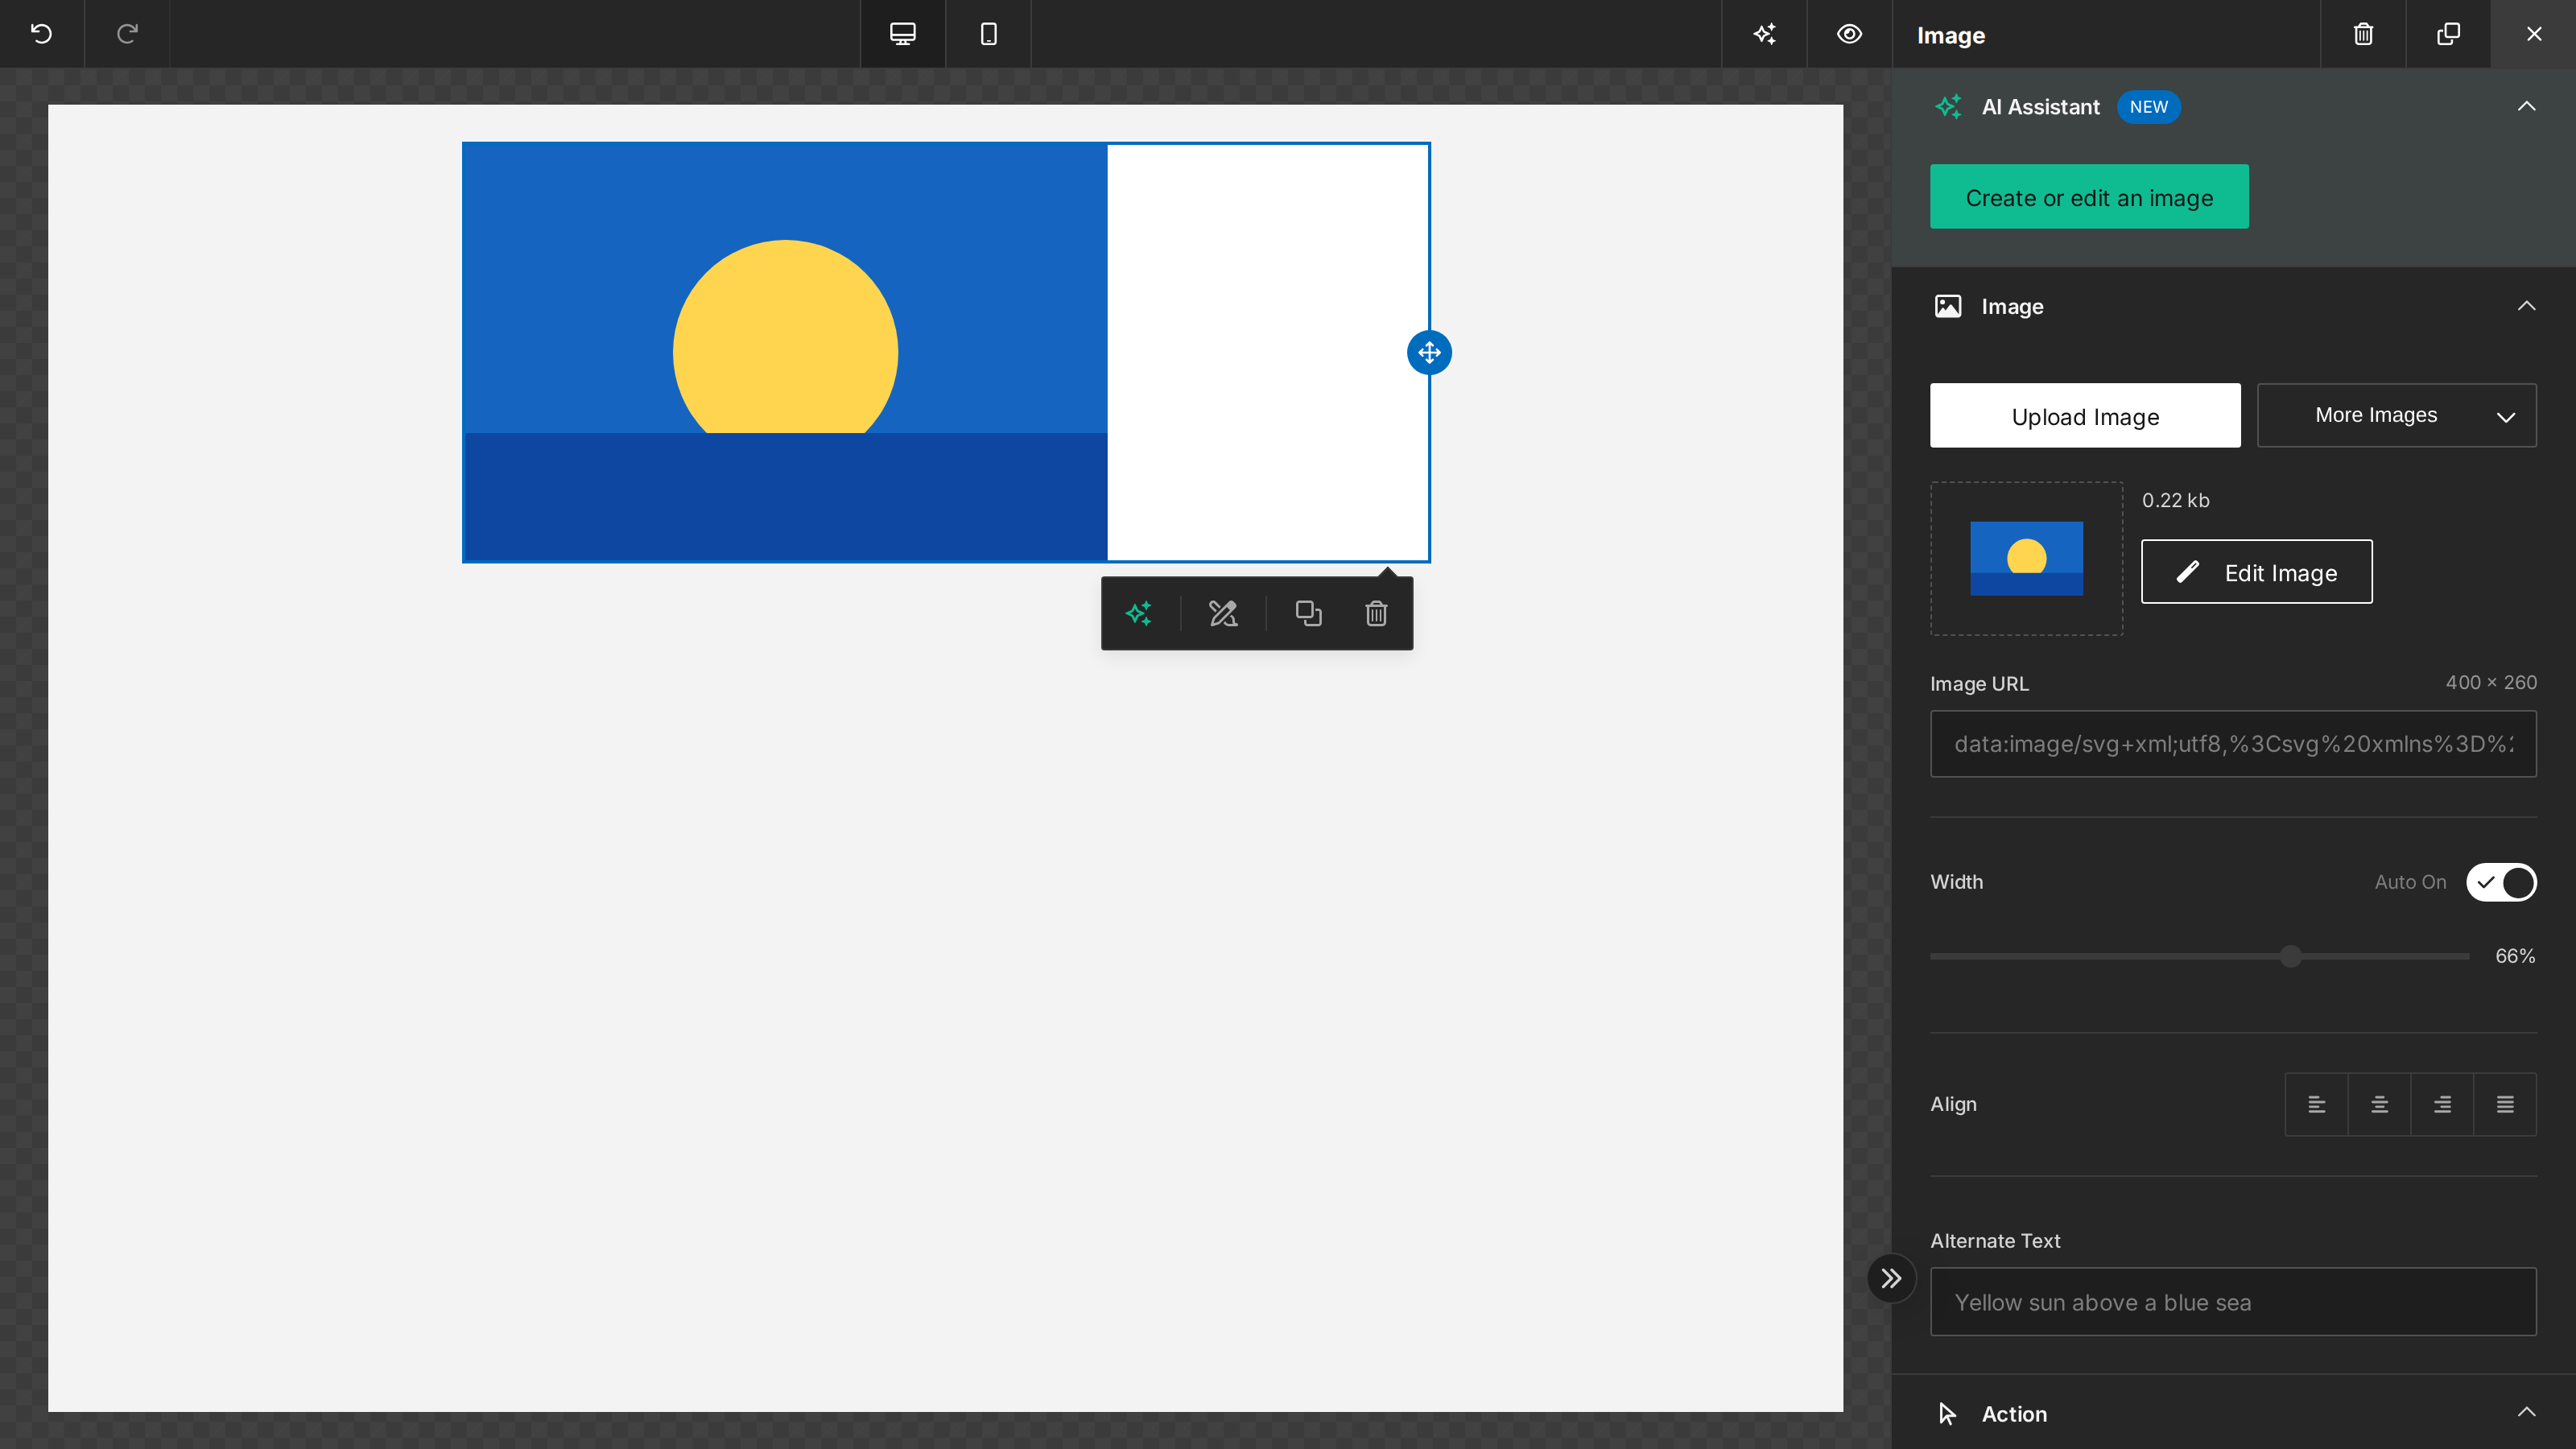Delete image from floating toolbar

[x=1376, y=613]
